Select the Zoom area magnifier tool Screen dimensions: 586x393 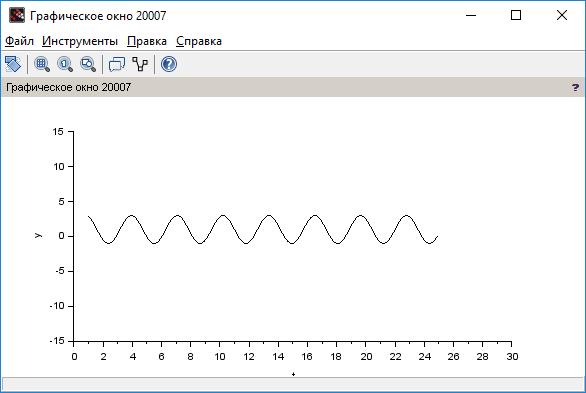tap(42, 64)
